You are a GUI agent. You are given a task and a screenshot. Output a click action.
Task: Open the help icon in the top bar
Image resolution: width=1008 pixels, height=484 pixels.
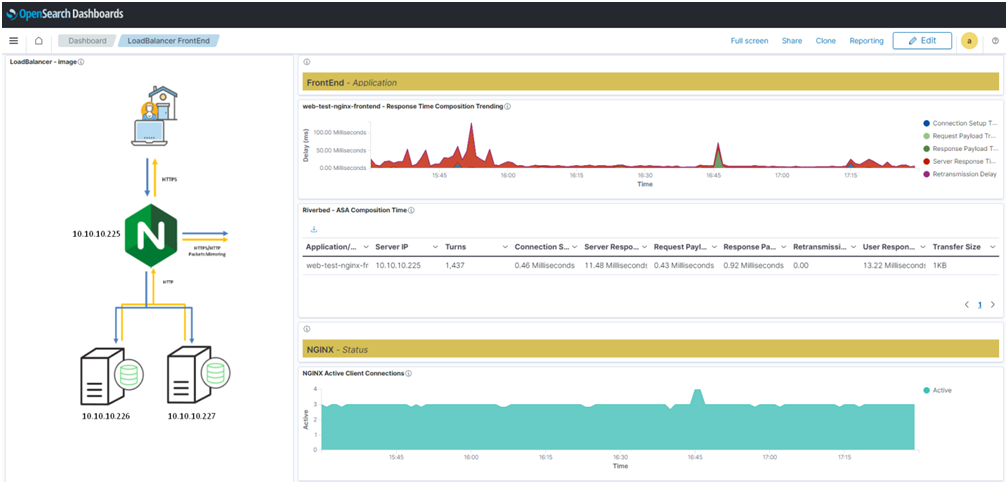(x=995, y=40)
